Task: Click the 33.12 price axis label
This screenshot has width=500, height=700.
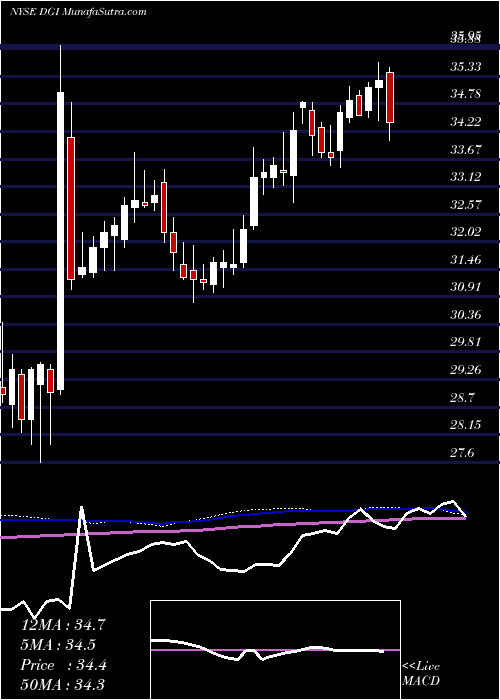Action: [x=465, y=177]
